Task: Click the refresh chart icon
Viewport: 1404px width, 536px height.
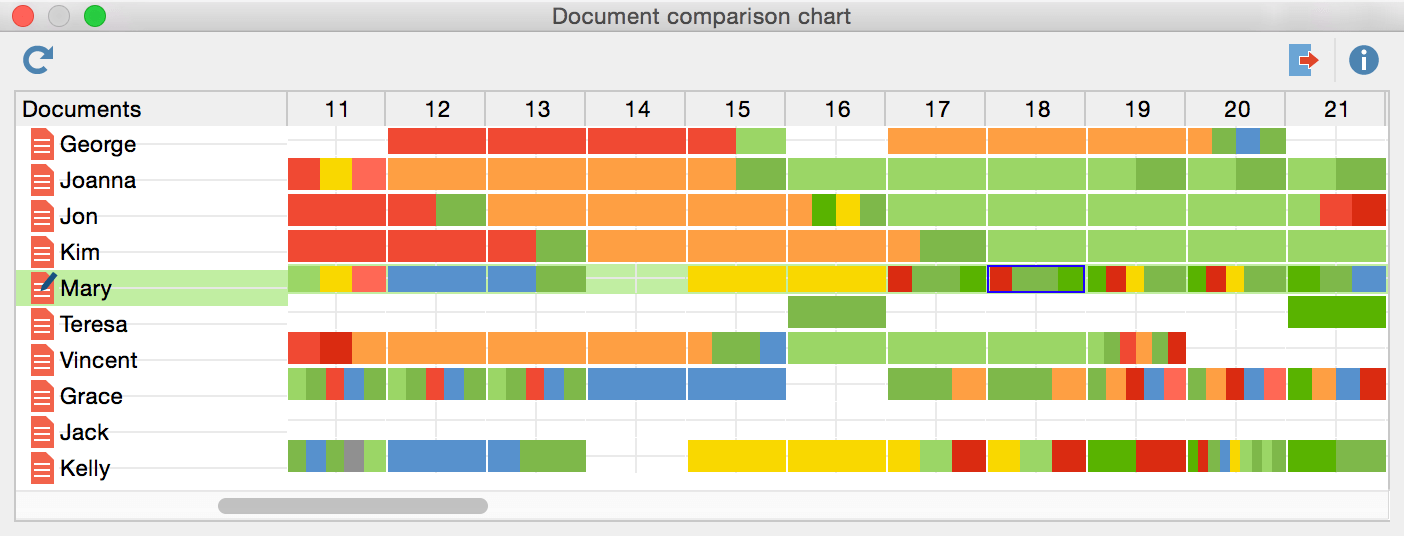Action: 38,61
